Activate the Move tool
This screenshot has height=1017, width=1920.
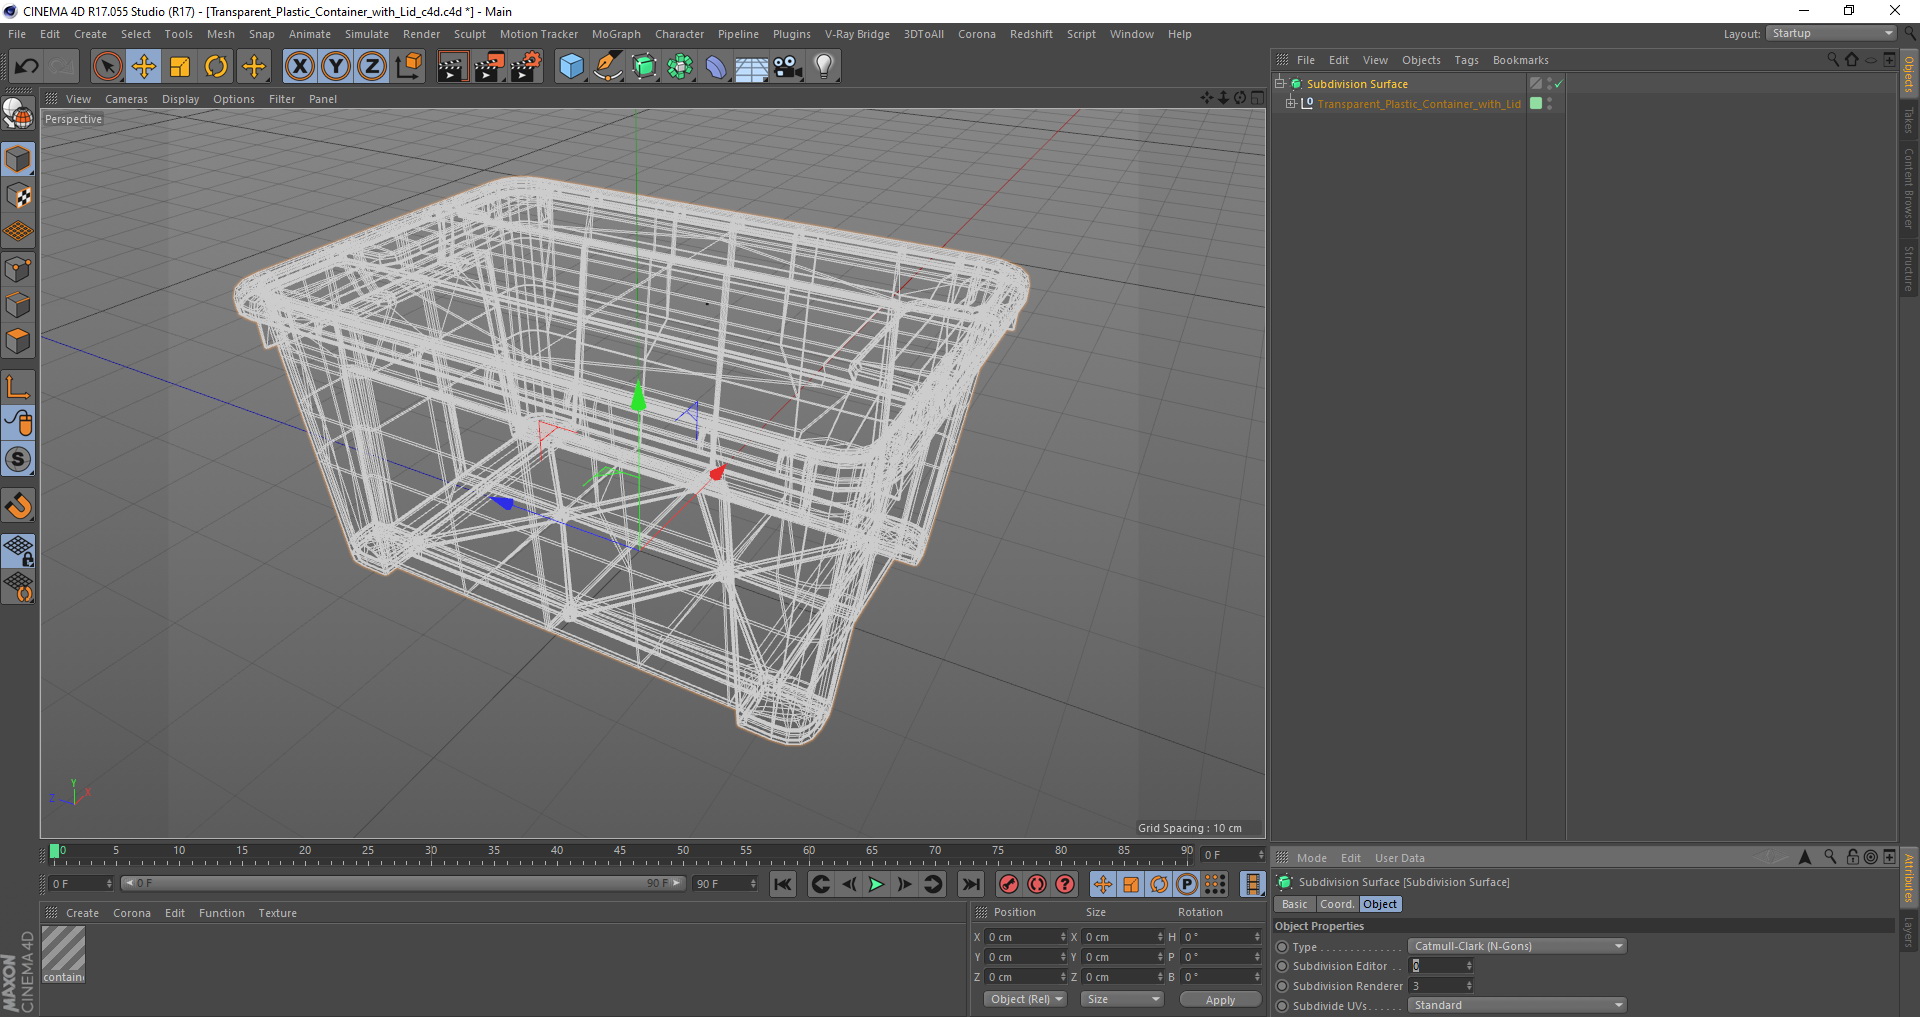coord(143,67)
